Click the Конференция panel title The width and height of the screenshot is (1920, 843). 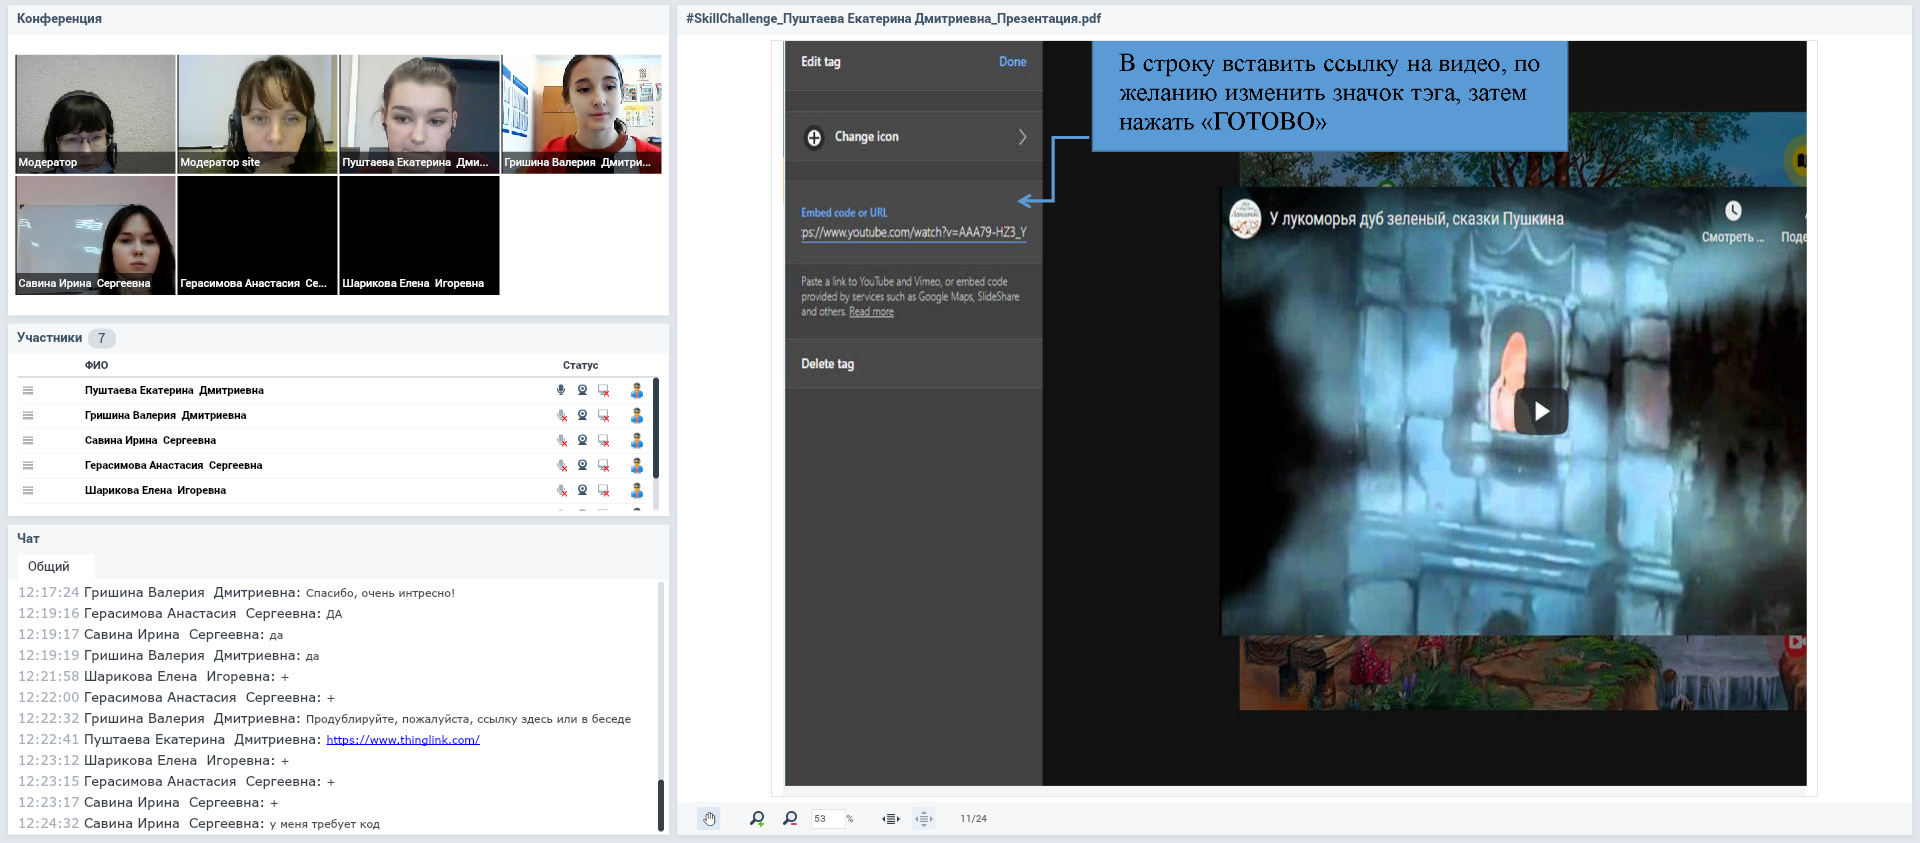pos(59,19)
